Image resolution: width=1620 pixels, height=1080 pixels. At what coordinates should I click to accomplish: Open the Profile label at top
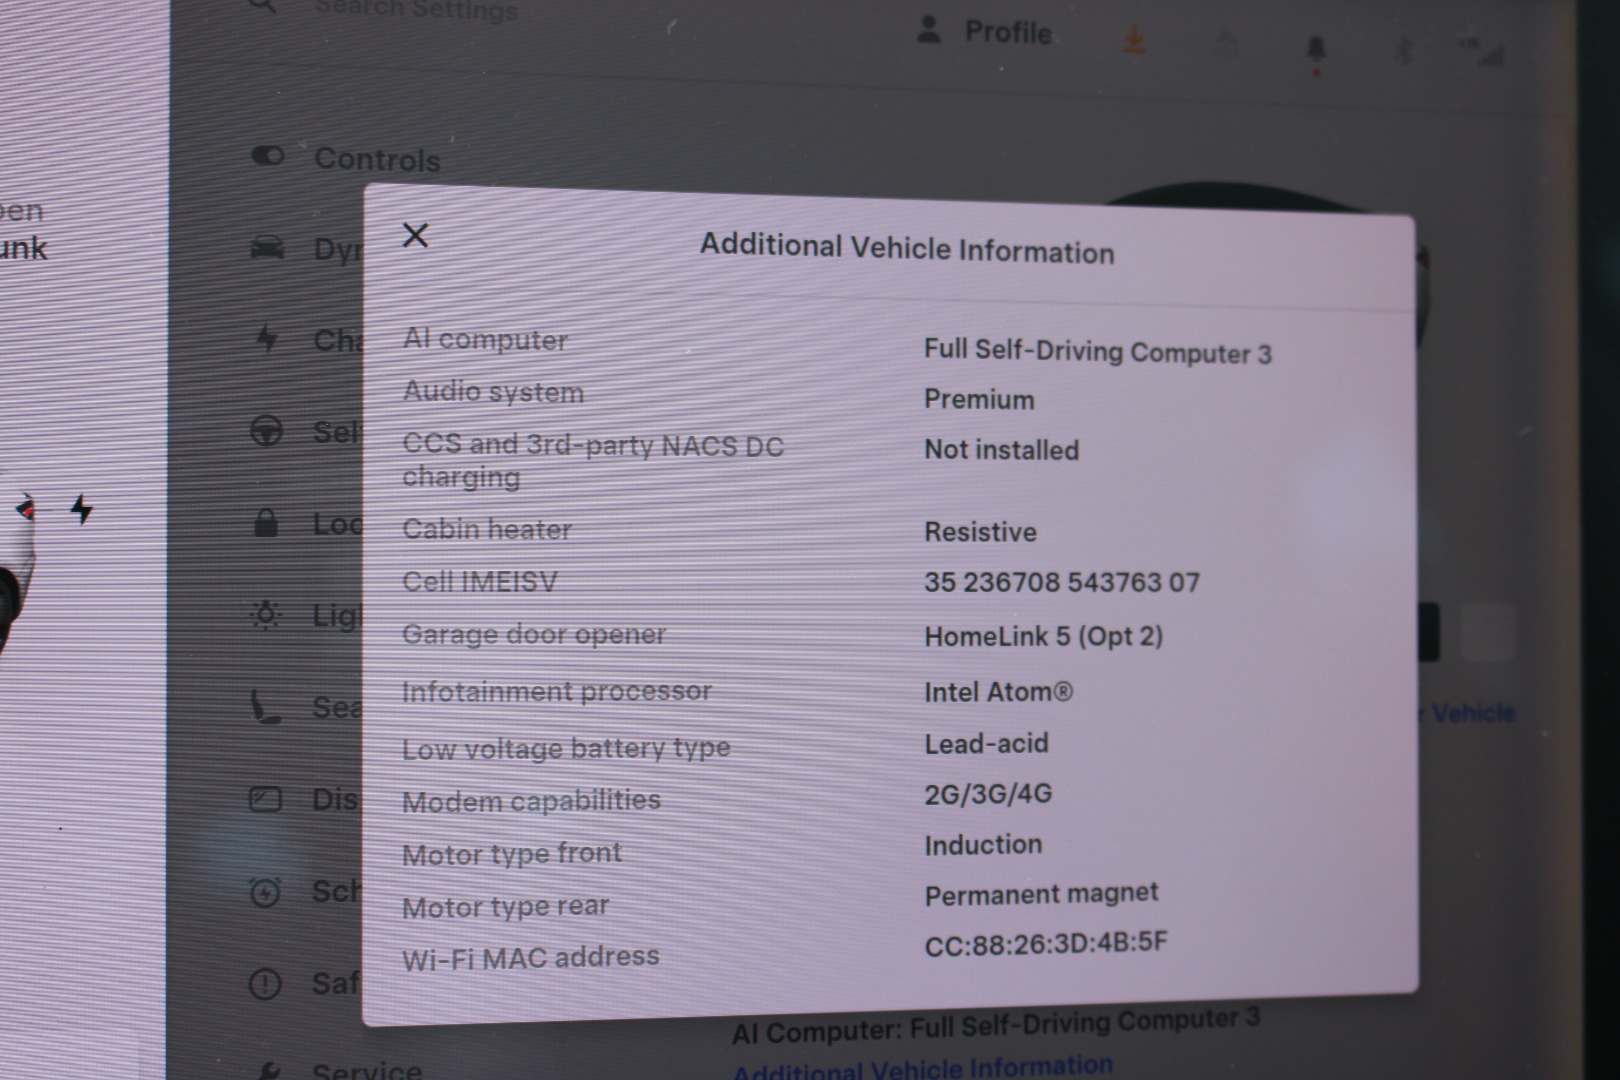click(1008, 33)
